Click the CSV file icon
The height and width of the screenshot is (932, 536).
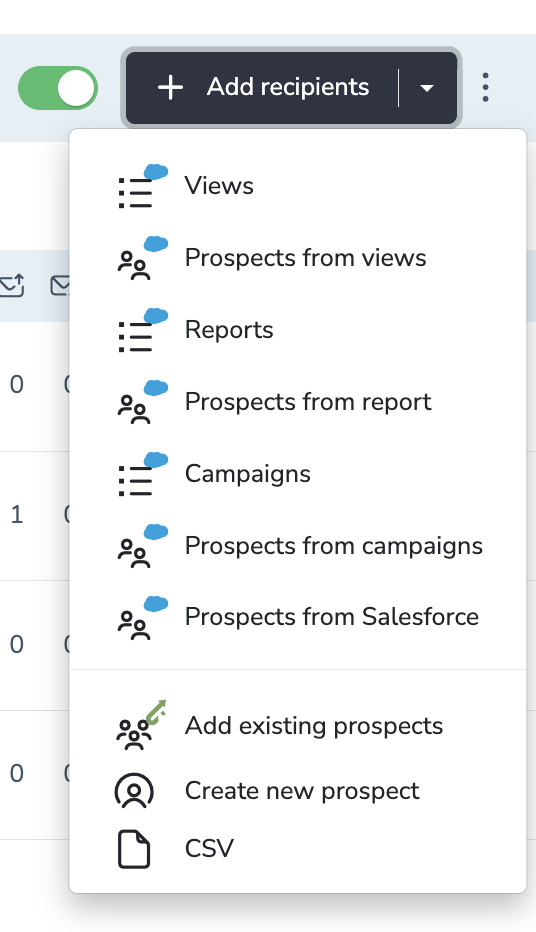click(134, 849)
